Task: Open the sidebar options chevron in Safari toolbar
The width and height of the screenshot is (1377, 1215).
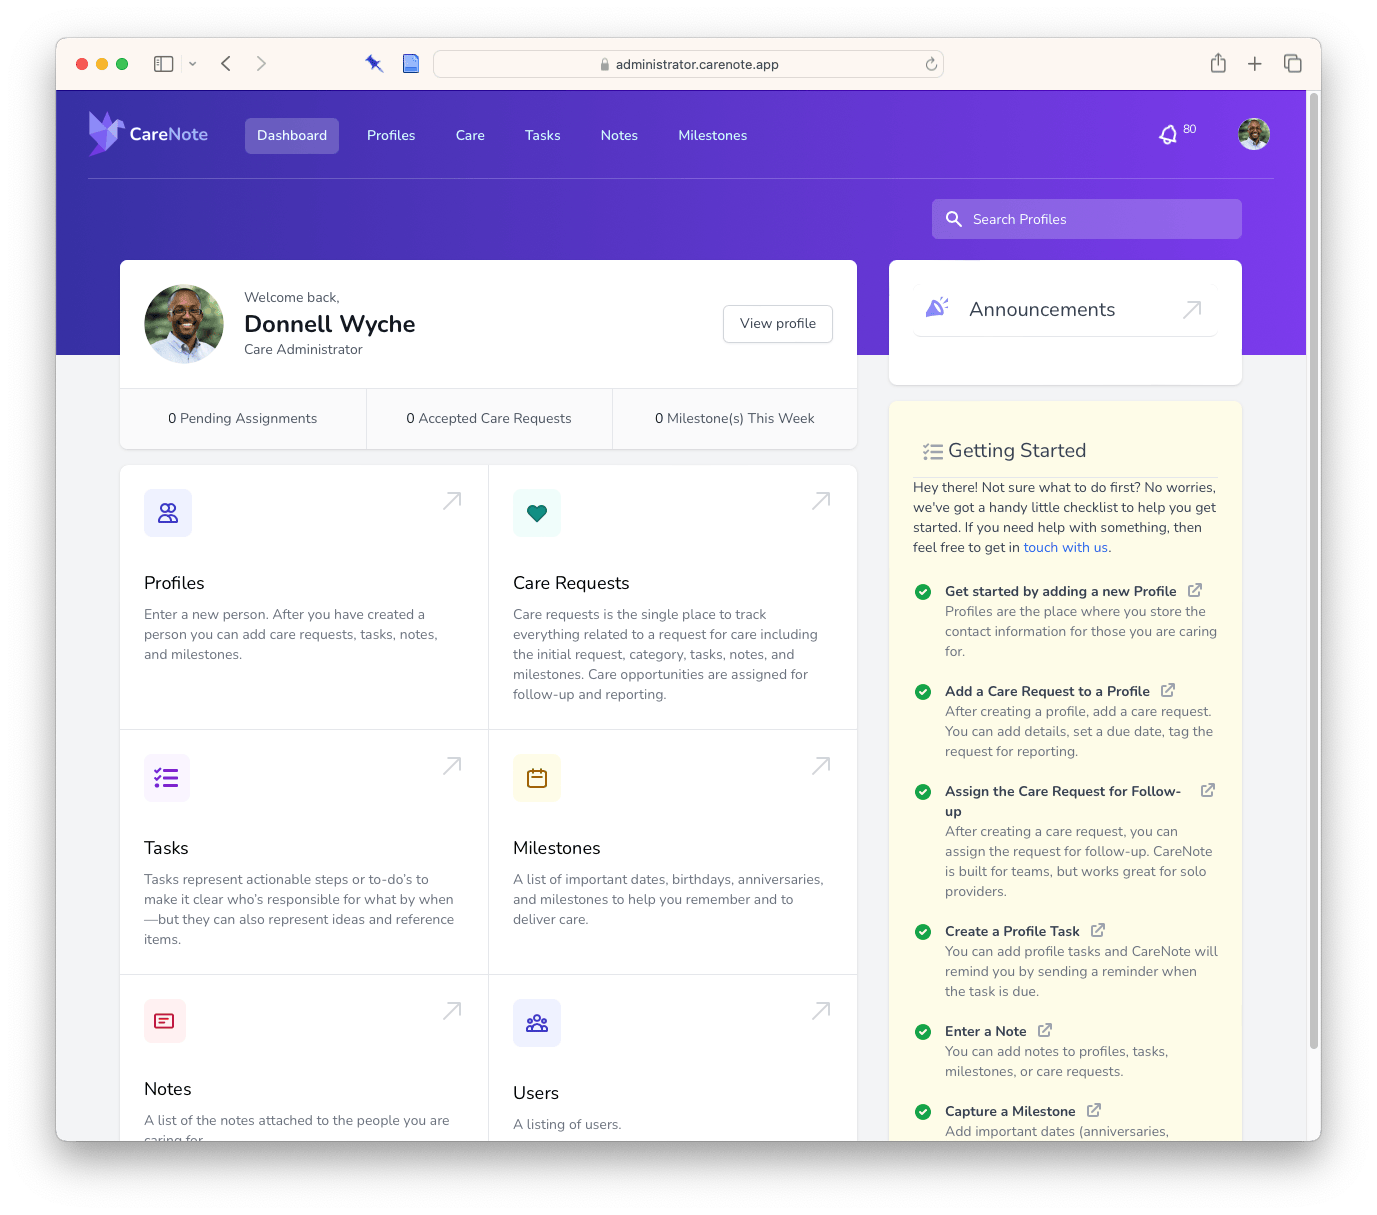Action: pos(192,63)
